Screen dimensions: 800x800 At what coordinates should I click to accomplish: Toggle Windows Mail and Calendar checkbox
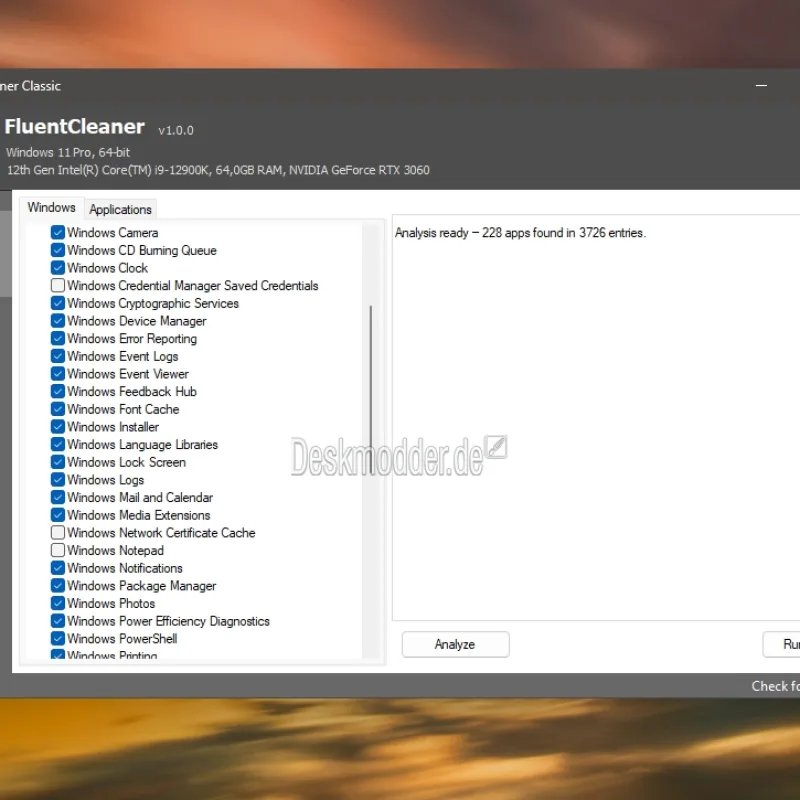(x=58, y=497)
